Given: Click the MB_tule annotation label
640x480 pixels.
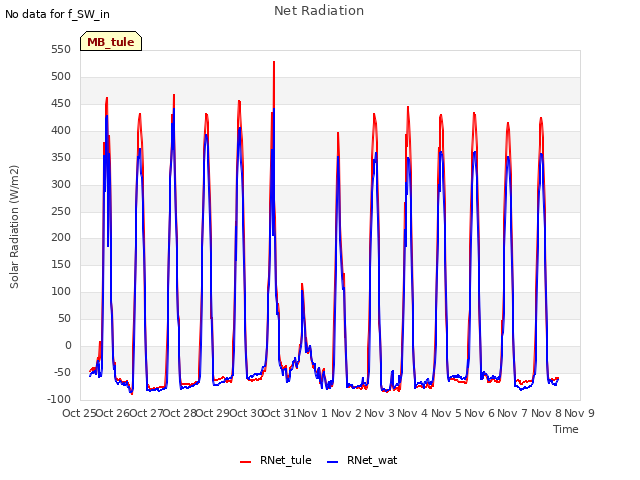Looking at the screenshot, I should (111, 42).
